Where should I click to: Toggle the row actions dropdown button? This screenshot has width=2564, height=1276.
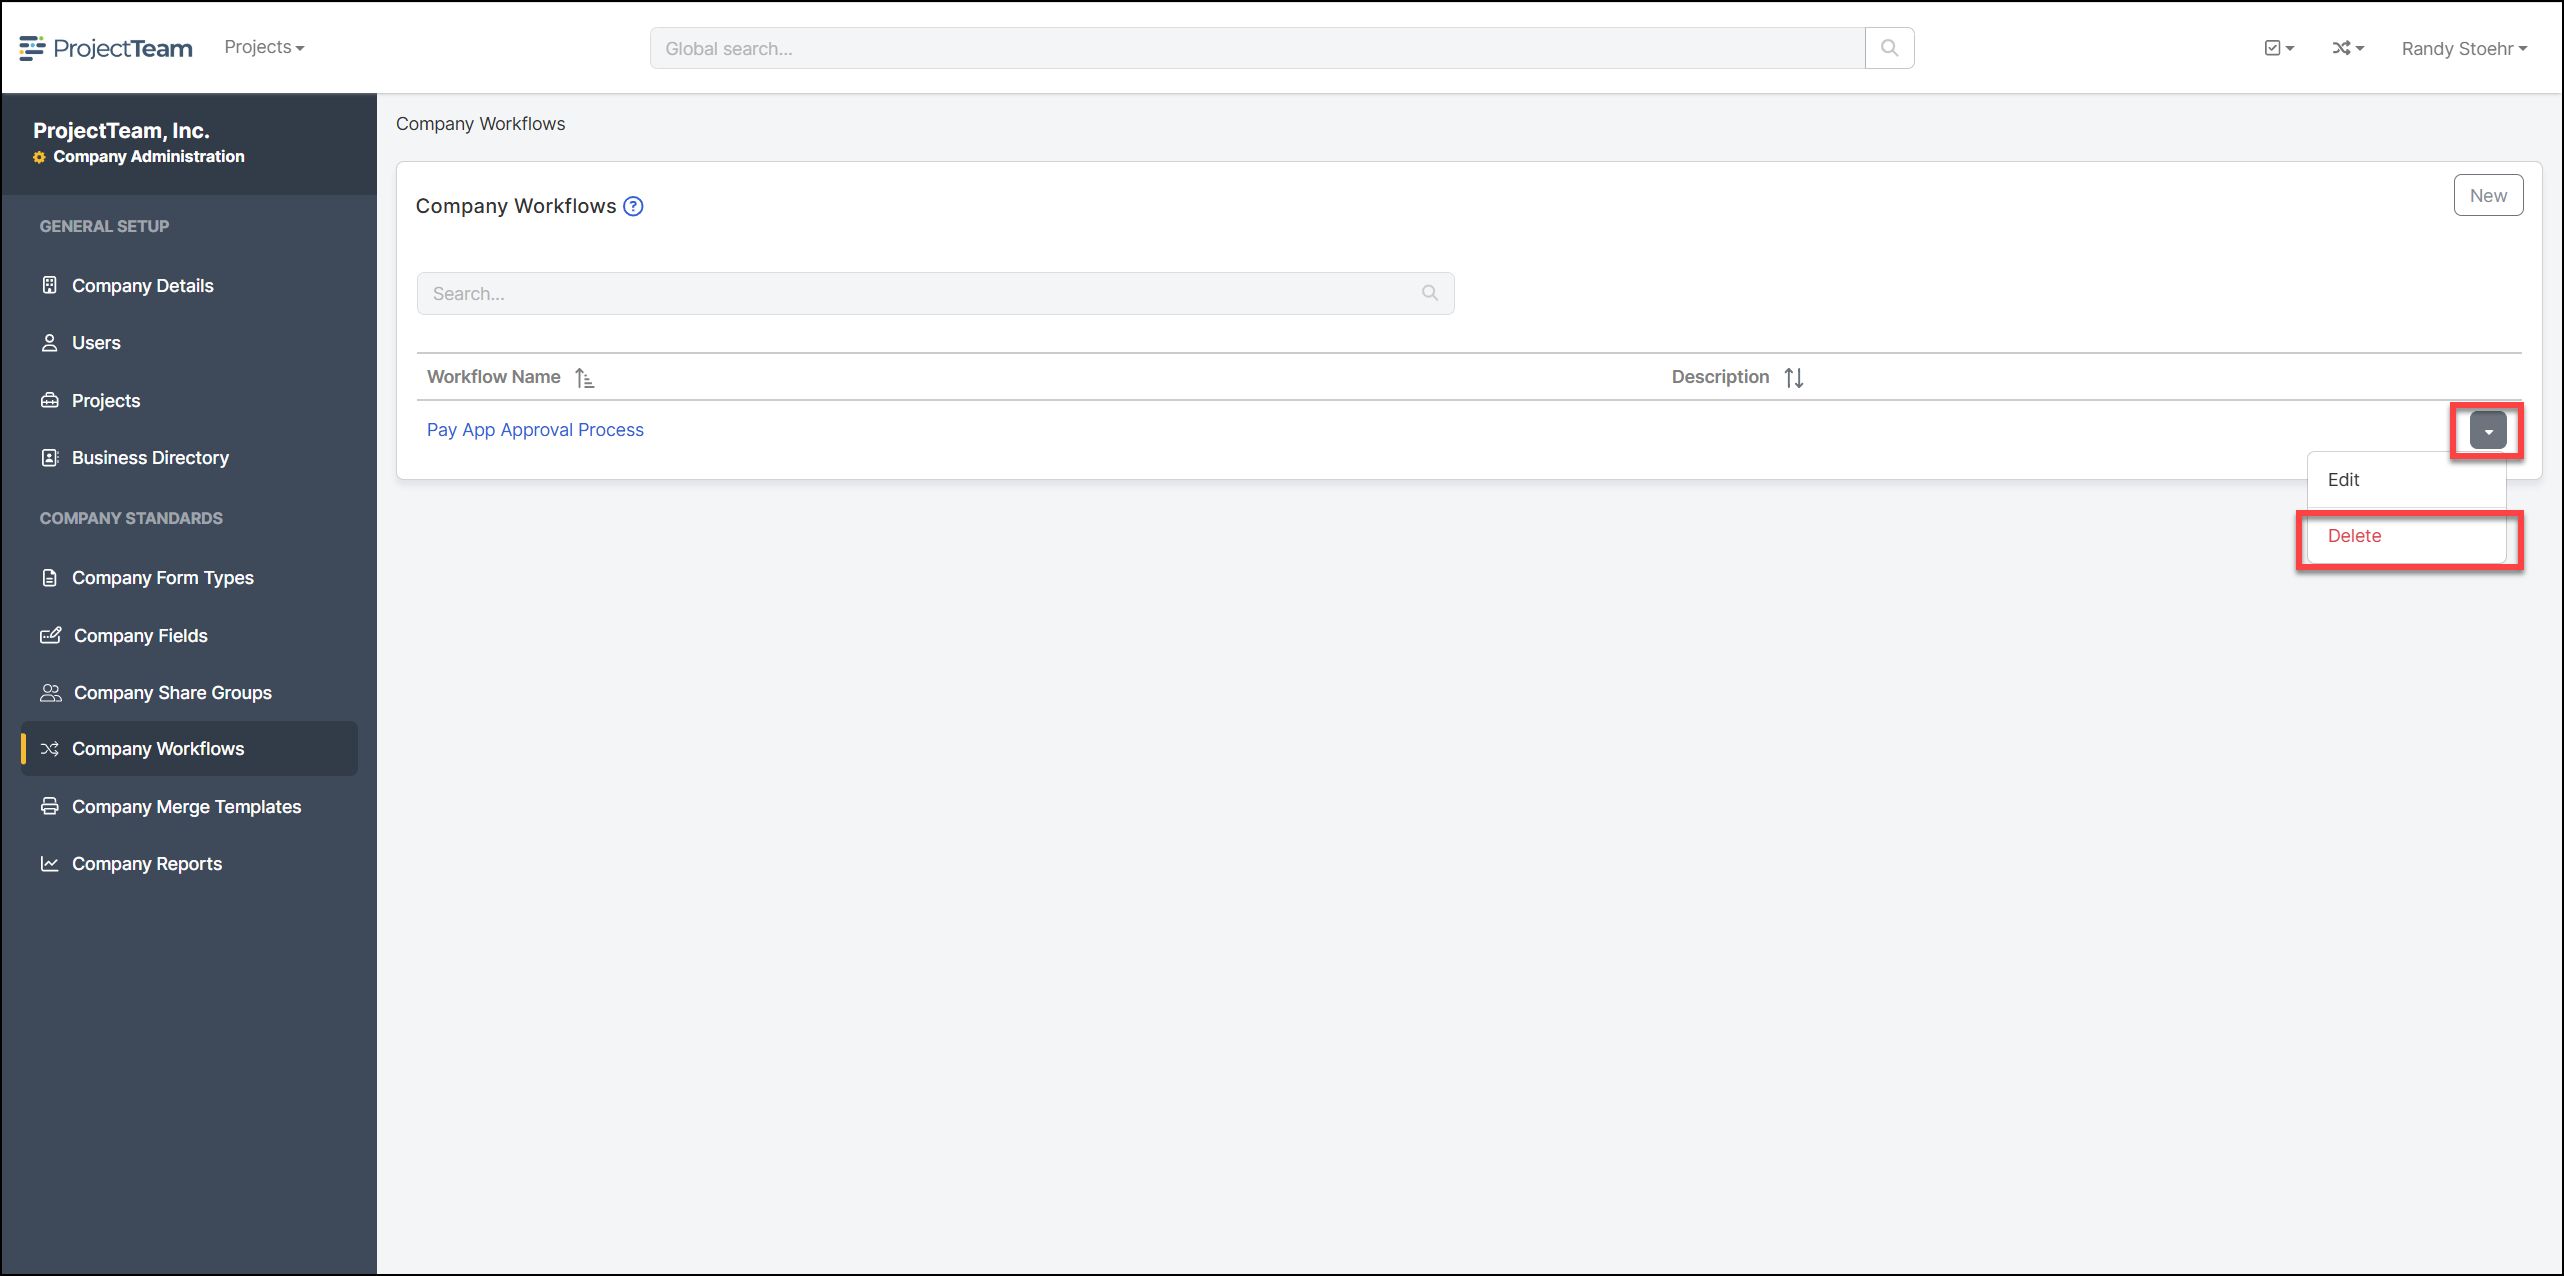pyautogui.click(x=2487, y=430)
